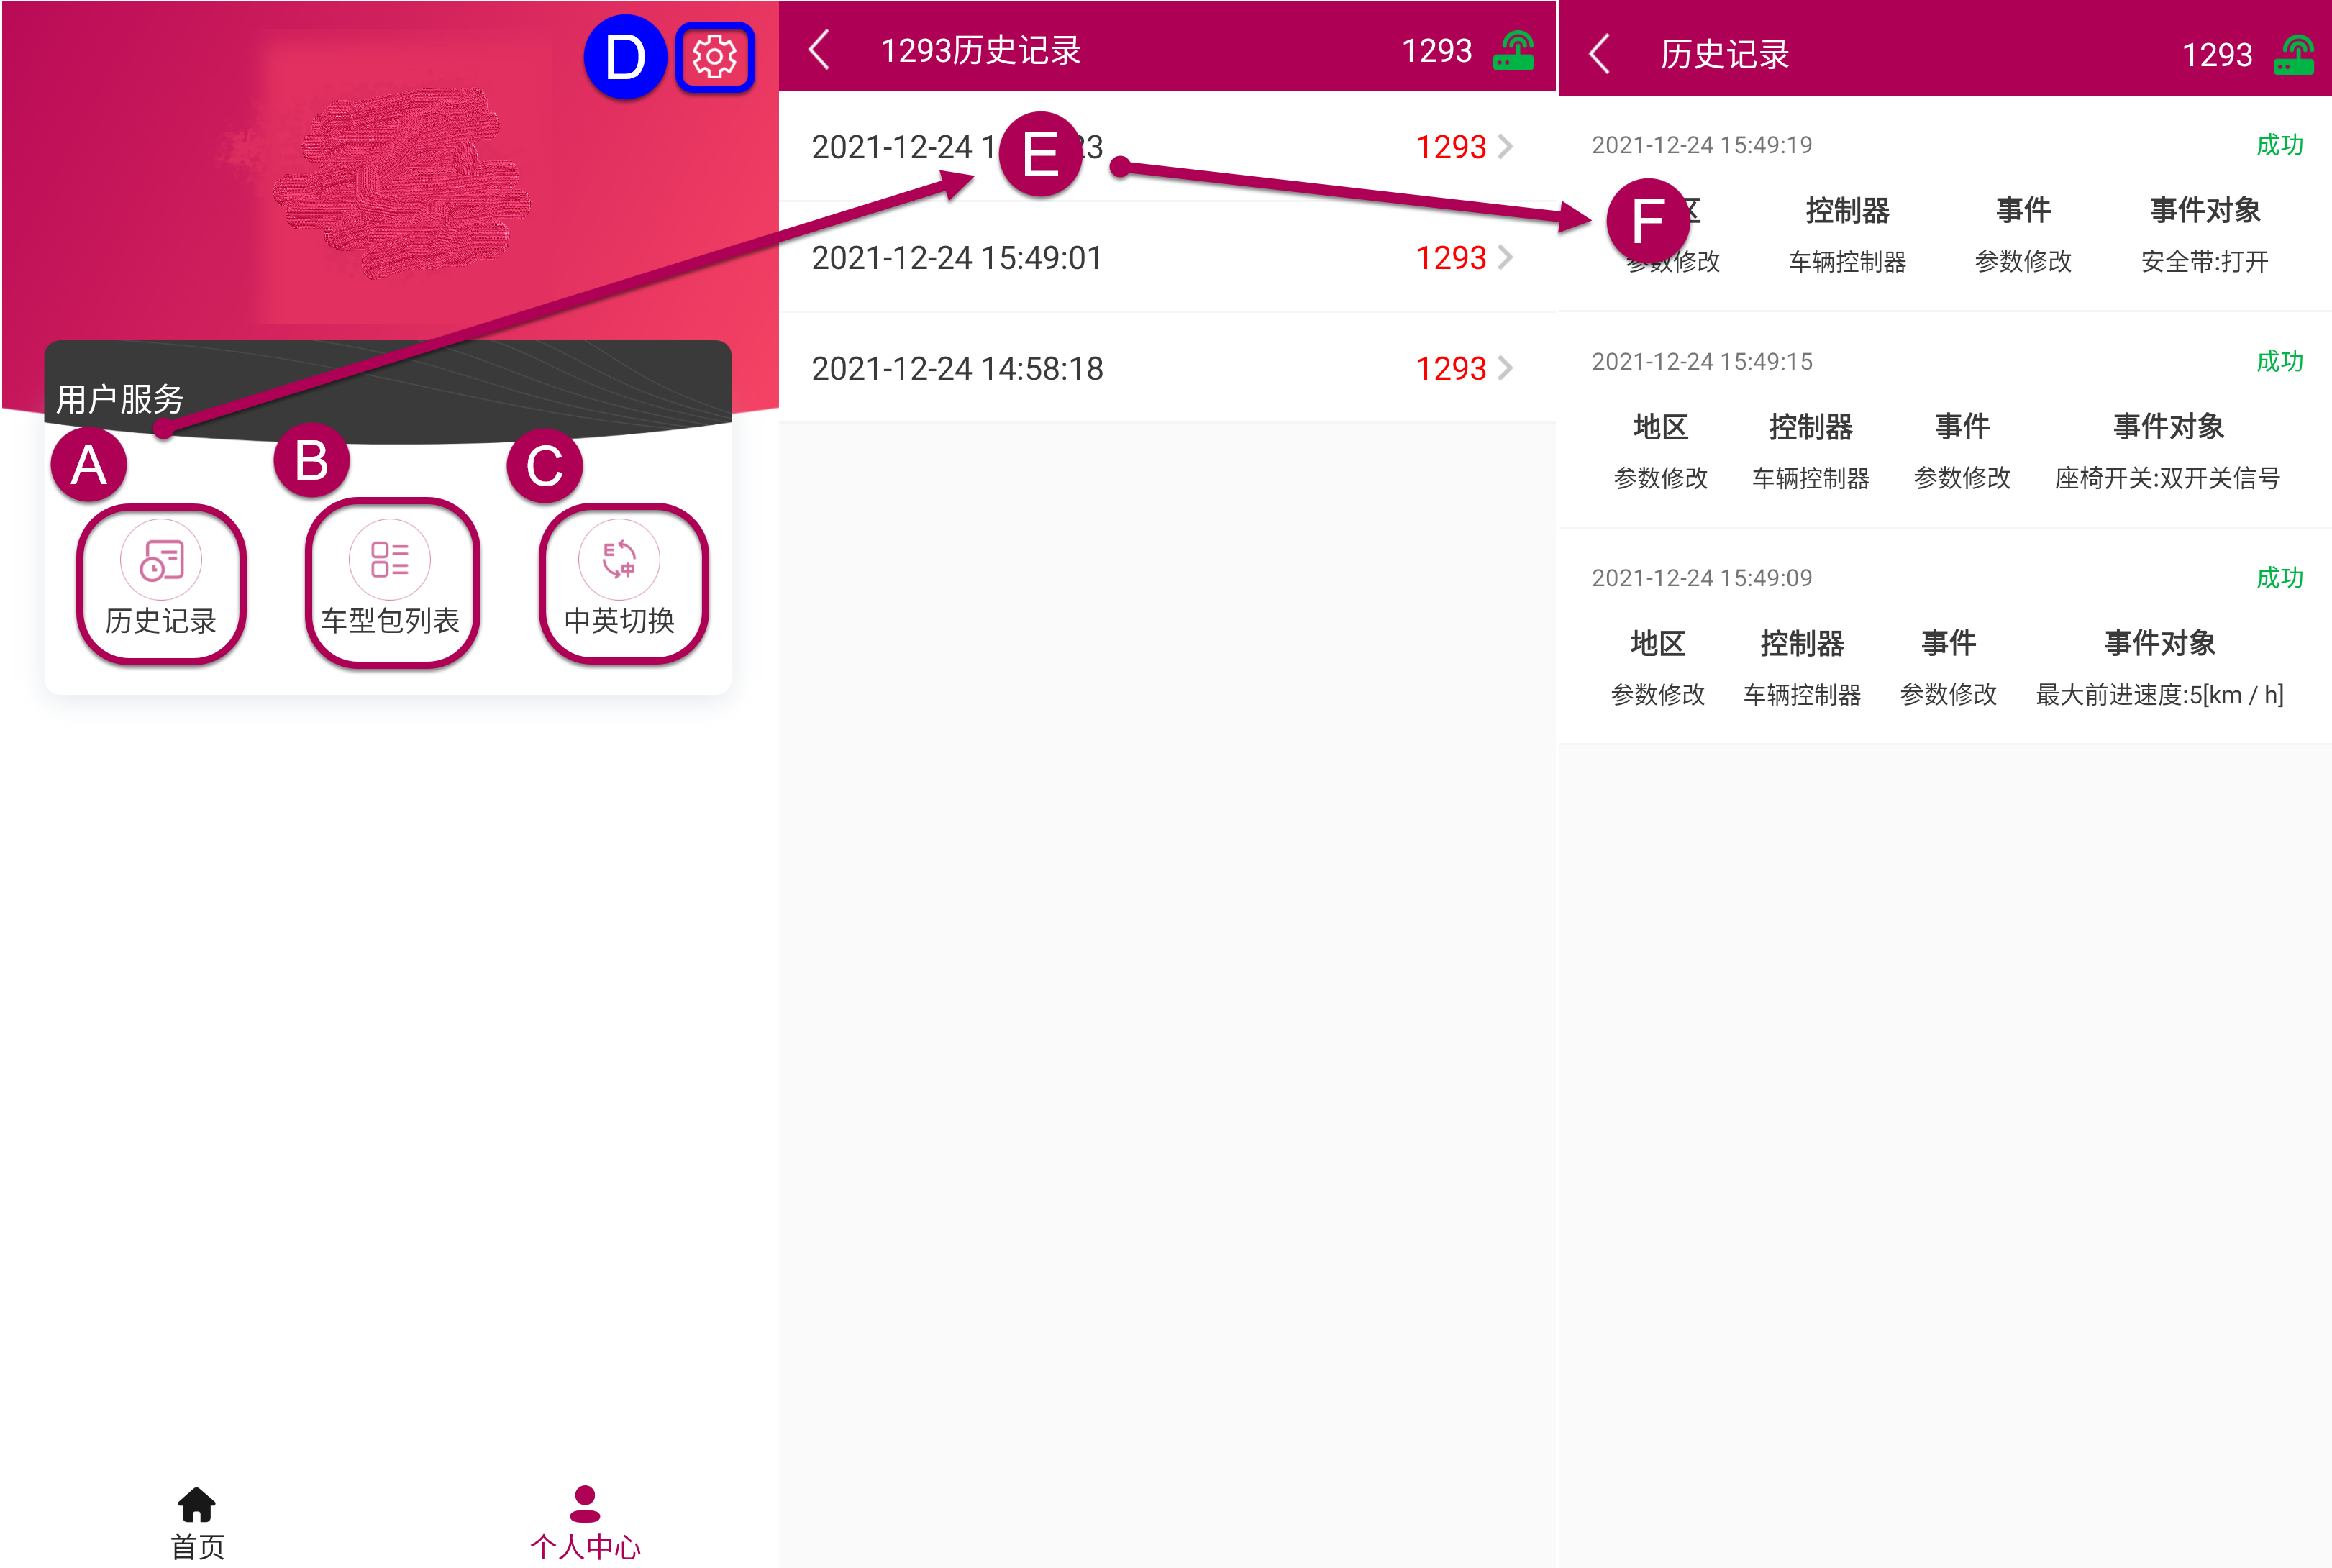The width and height of the screenshot is (2332, 1568).
Task: Expand record chevron for 15:49:01 entry
Action: pyautogui.click(x=1506, y=258)
